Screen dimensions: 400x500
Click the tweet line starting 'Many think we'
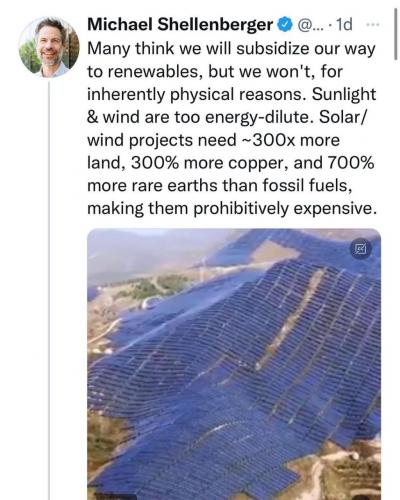pyautogui.click(x=231, y=49)
